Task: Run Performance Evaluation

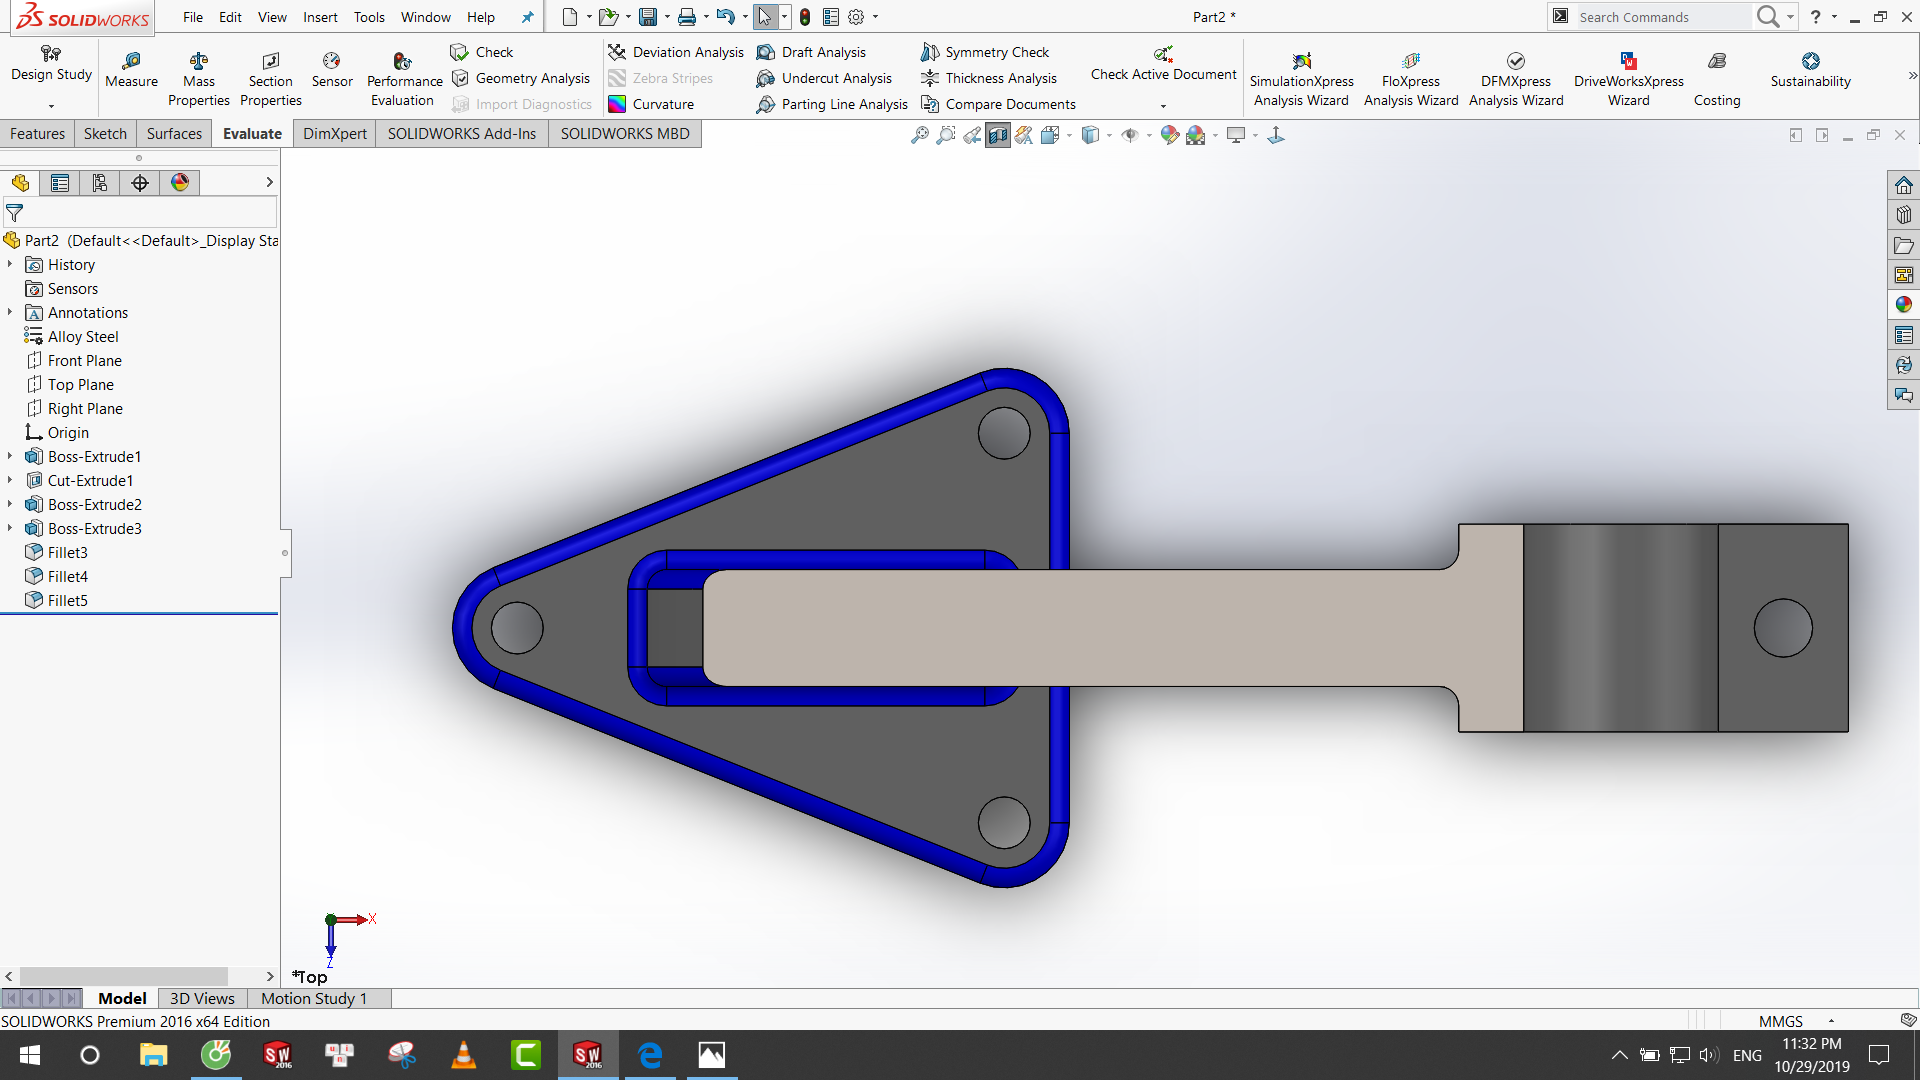Action: pos(404,79)
